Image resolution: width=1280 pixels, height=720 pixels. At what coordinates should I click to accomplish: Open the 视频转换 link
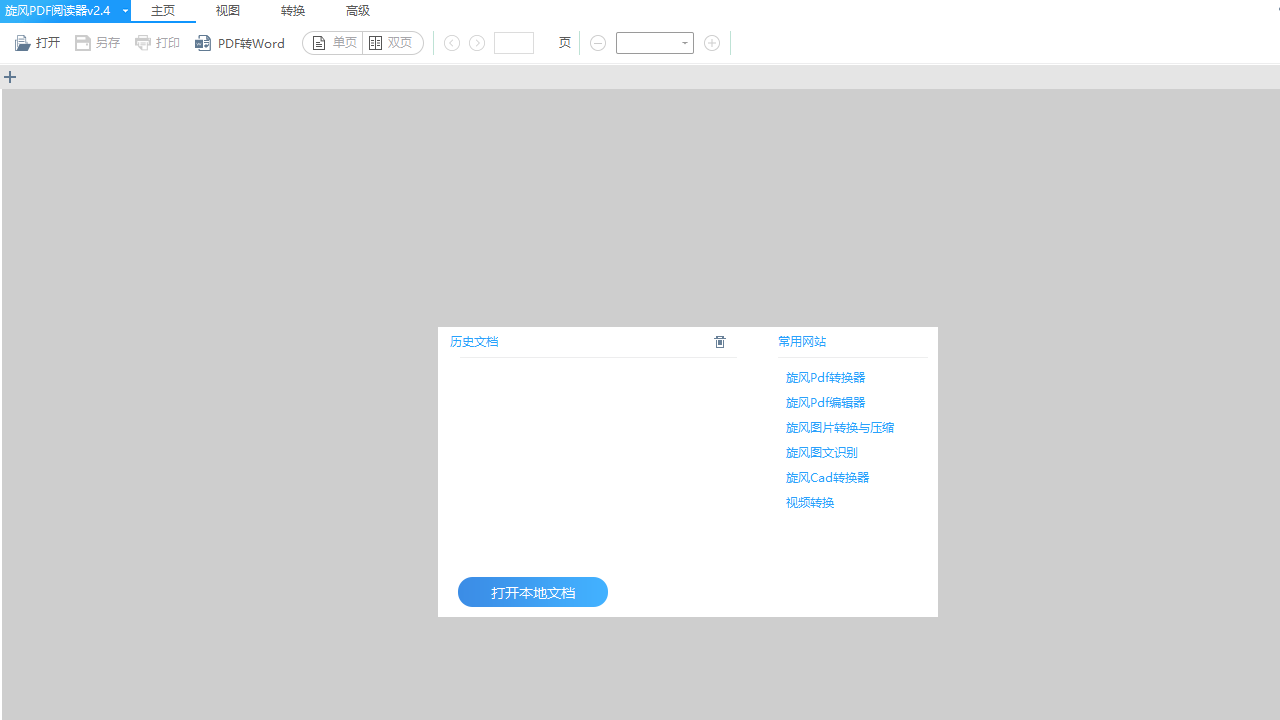click(x=810, y=502)
